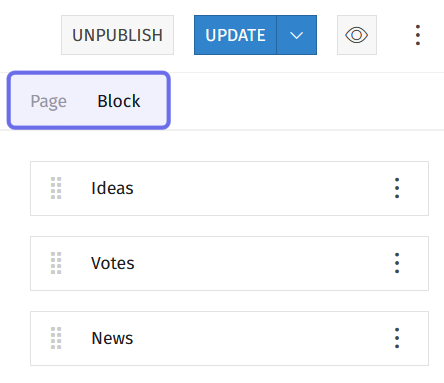This screenshot has width=444, height=383.
Task: Open the Ideas block options menu
Action: tap(397, 188)
